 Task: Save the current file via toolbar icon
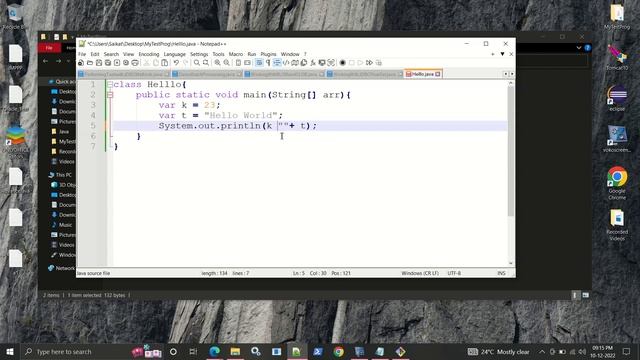click(99, 63)
